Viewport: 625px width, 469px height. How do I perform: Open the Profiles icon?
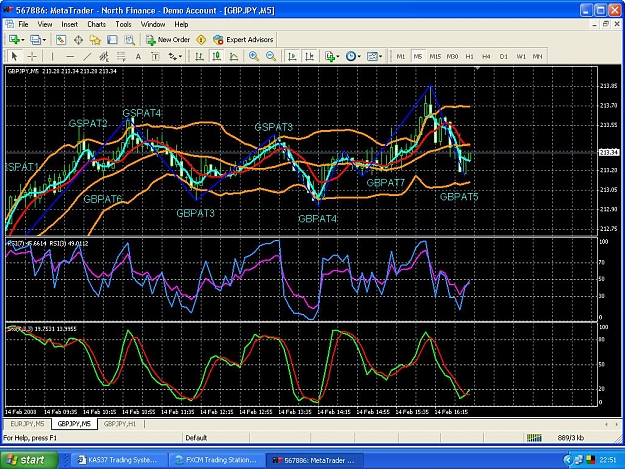(35, 39)
